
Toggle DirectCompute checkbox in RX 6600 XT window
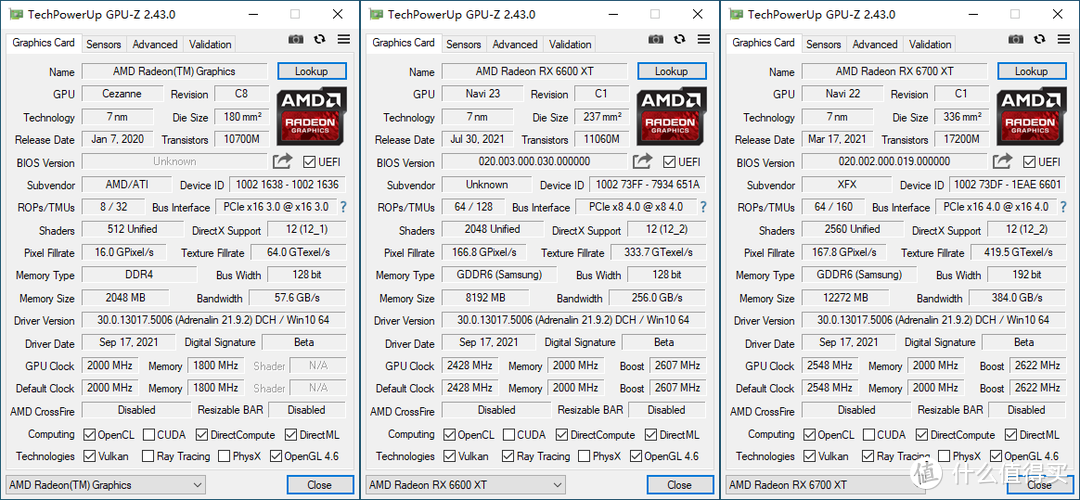pos(561,435)
